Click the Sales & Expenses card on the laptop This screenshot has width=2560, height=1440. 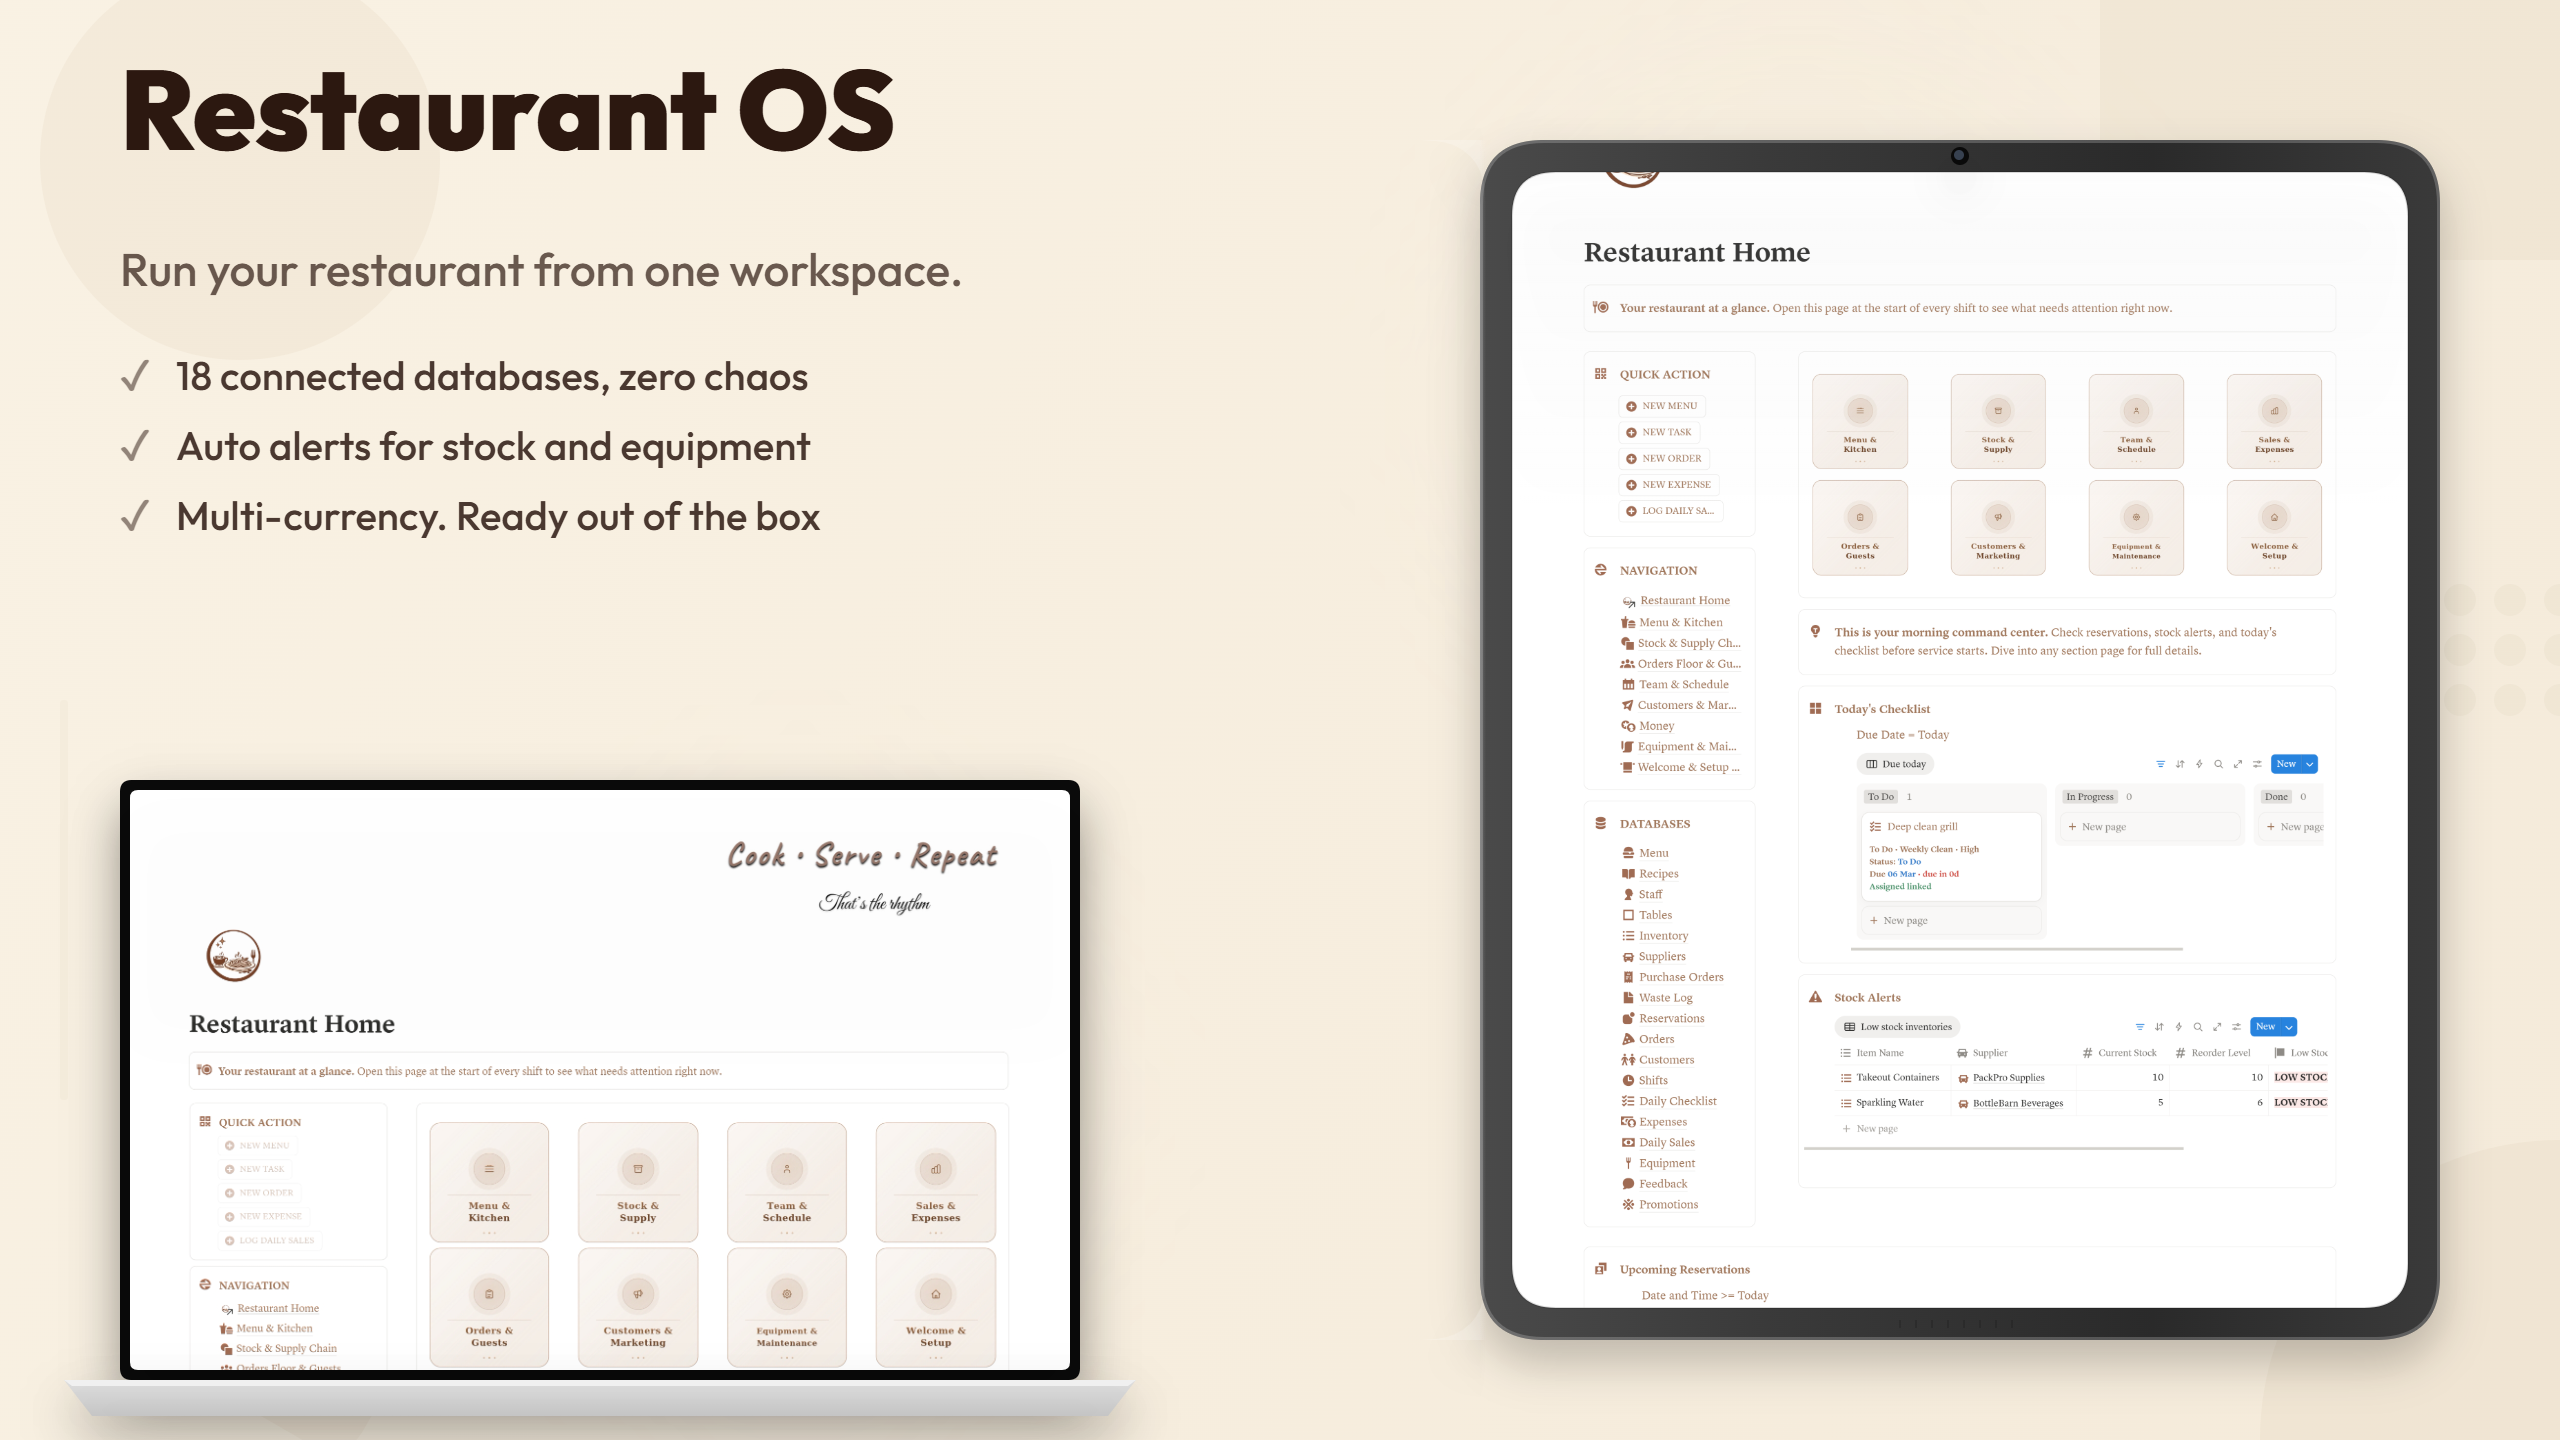tap(936, 1182)
